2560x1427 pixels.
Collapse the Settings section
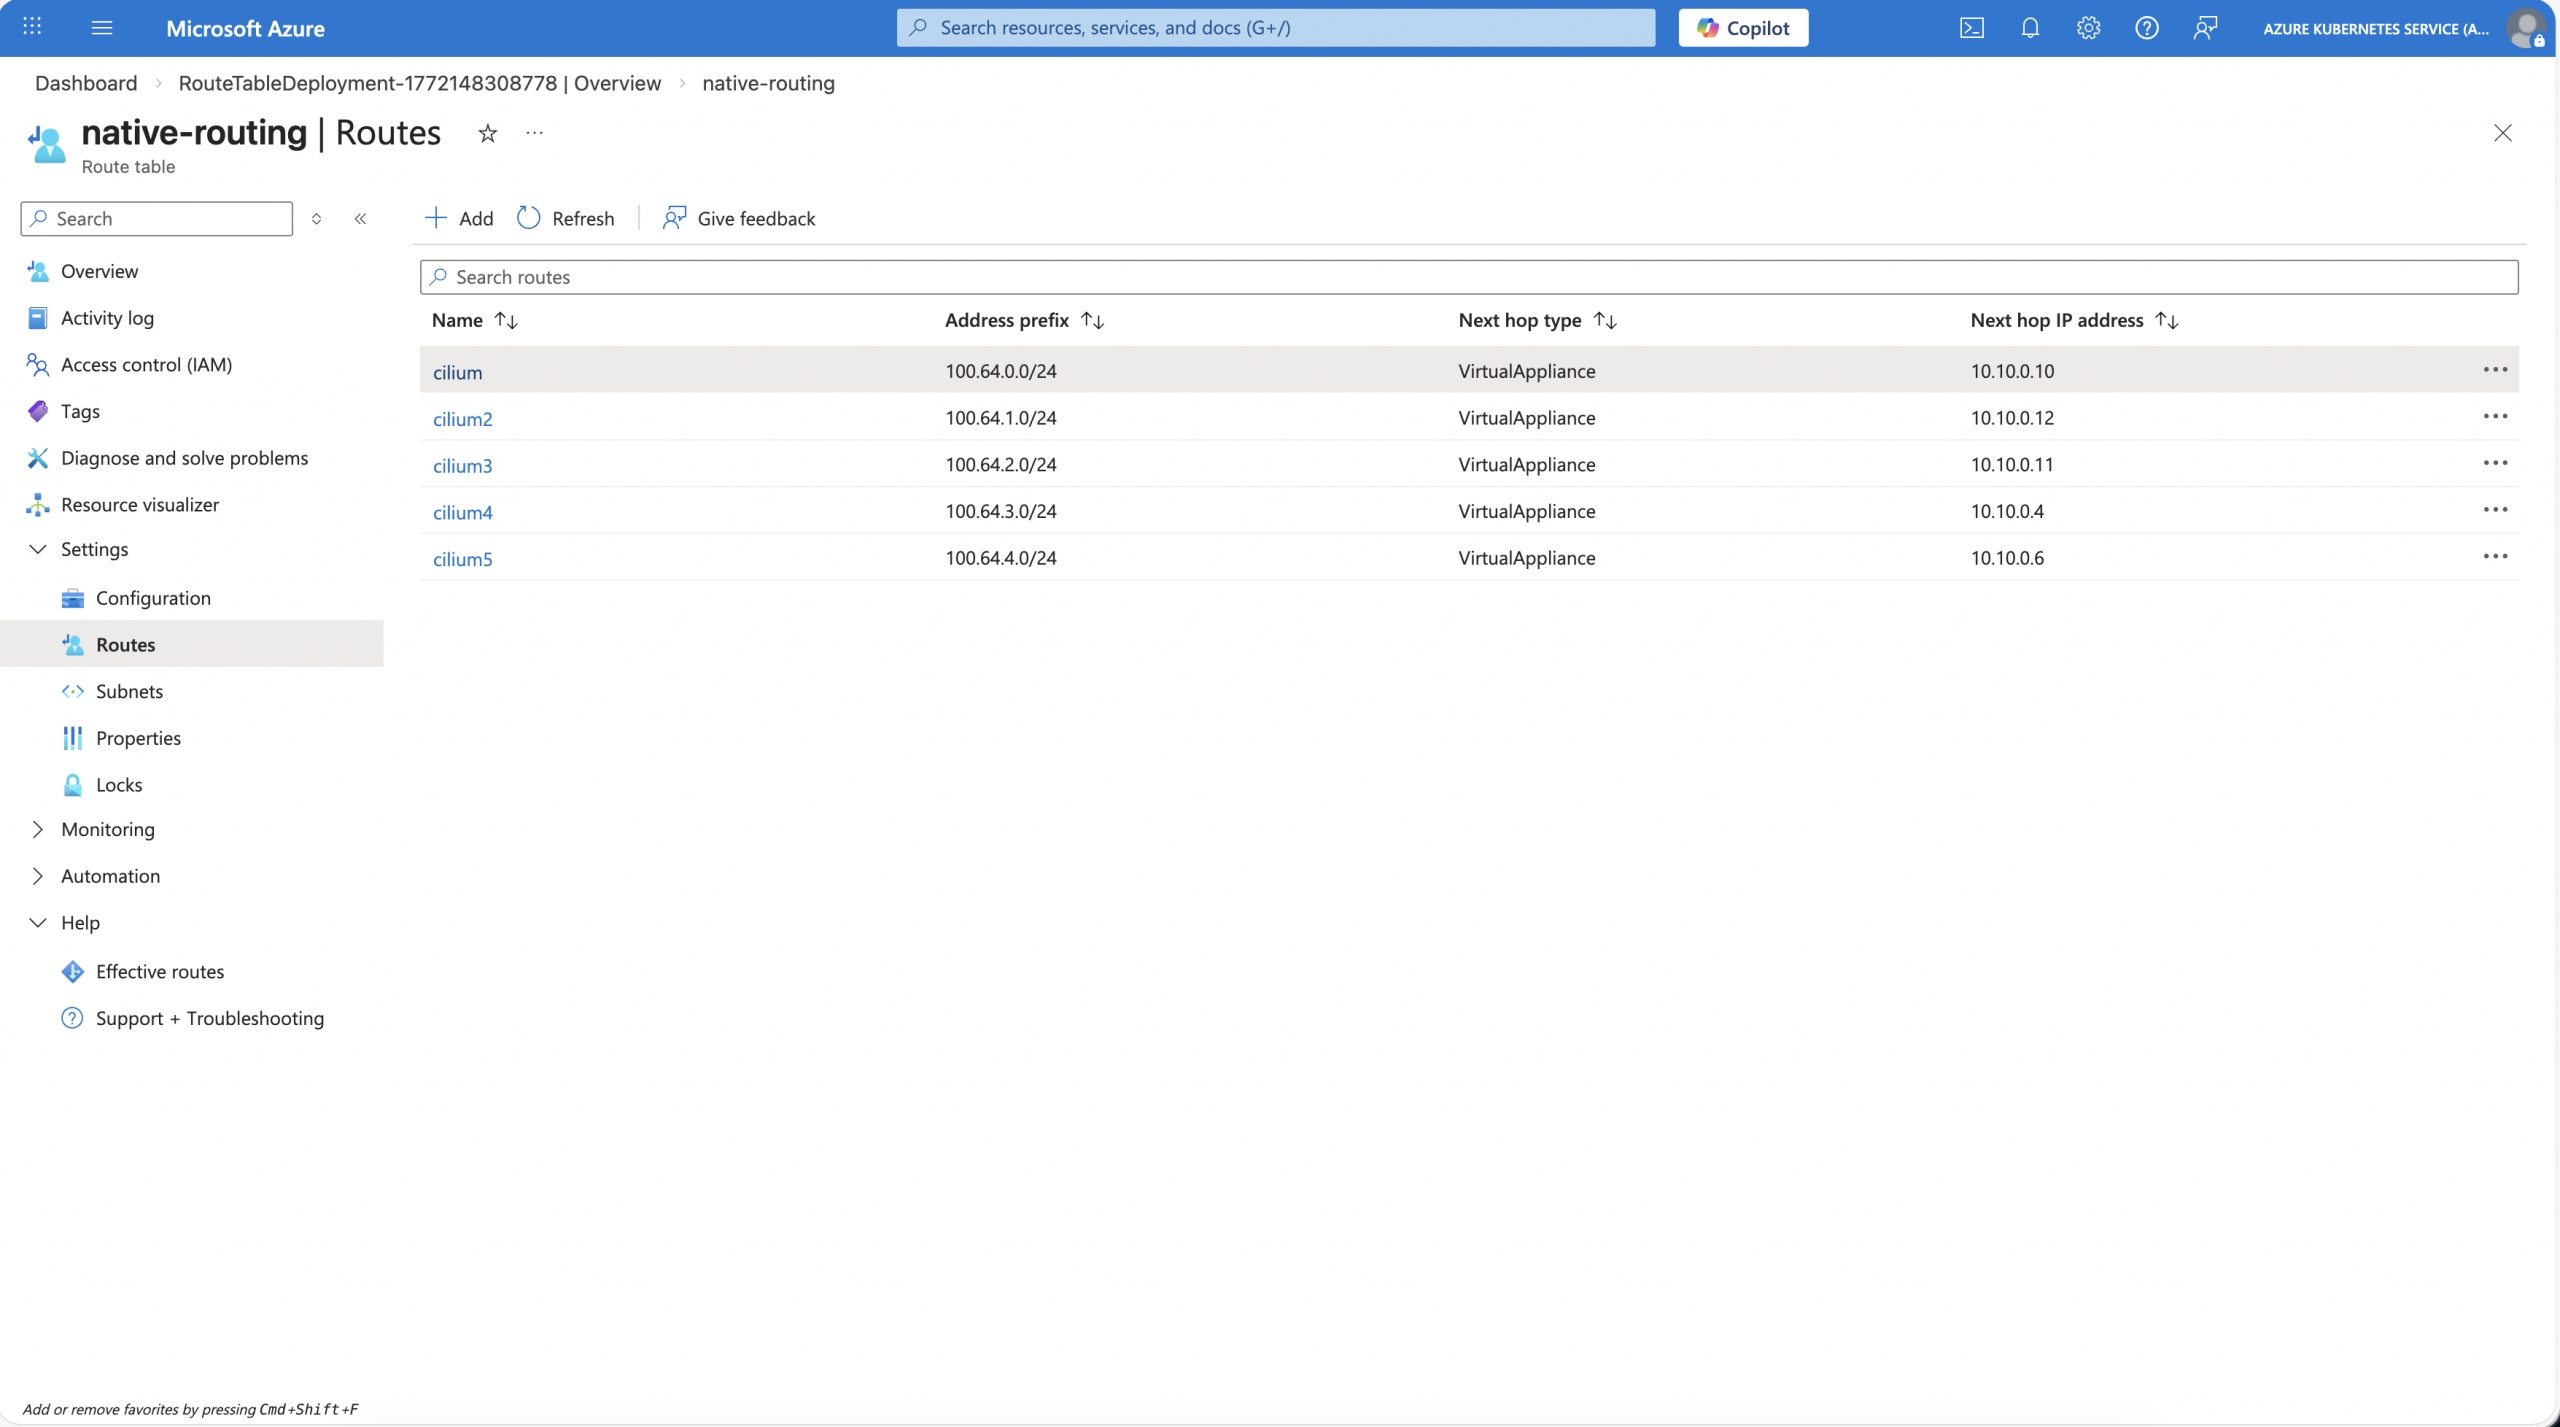pyautogui.click(x=38, y=549)
